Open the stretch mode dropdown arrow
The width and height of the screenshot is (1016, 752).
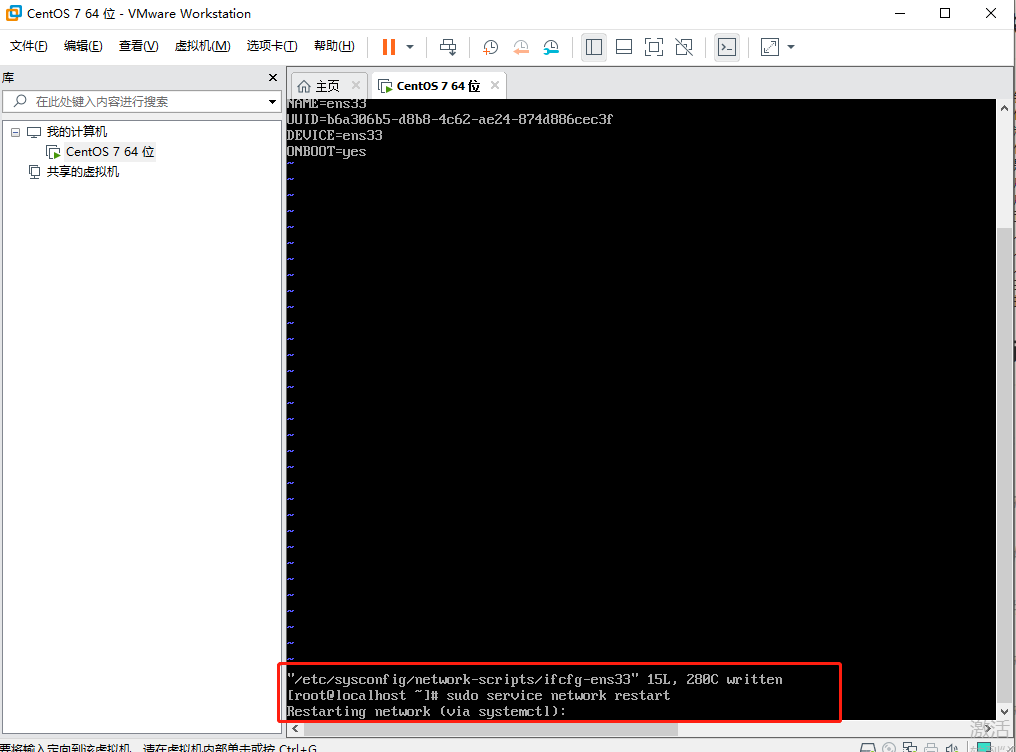tap(791, 47)
